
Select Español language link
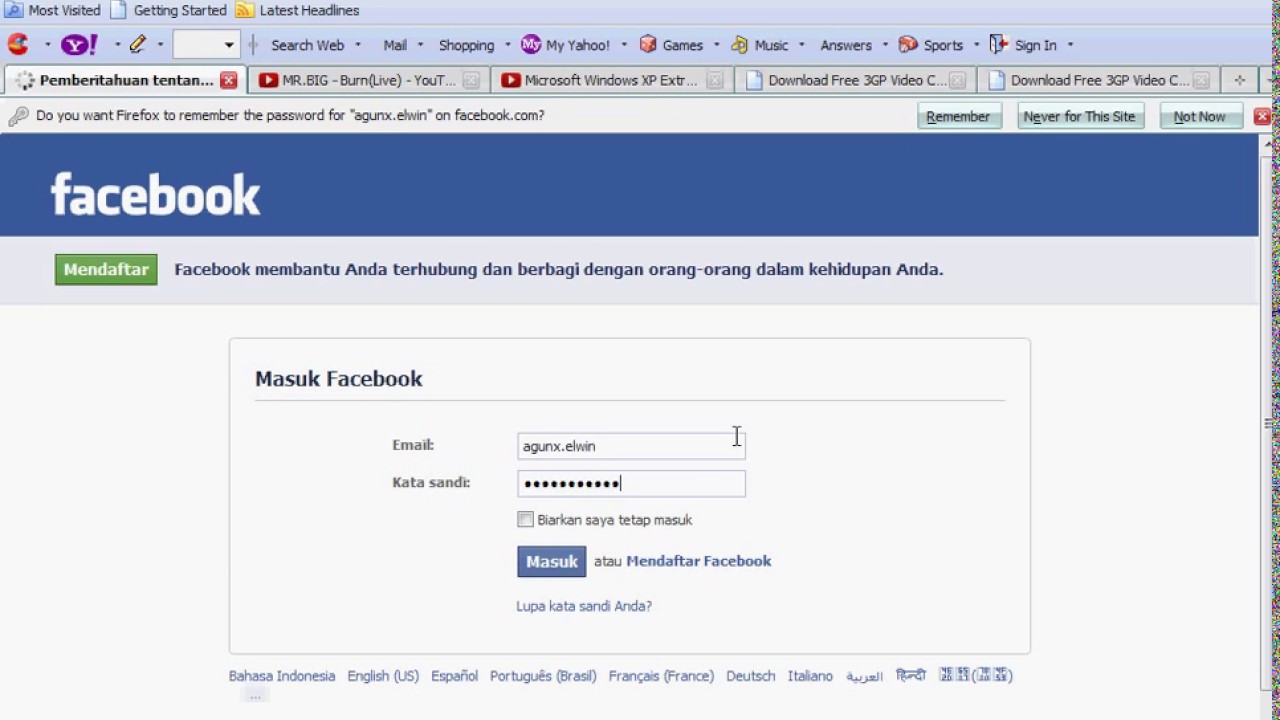tap(454, 676)
